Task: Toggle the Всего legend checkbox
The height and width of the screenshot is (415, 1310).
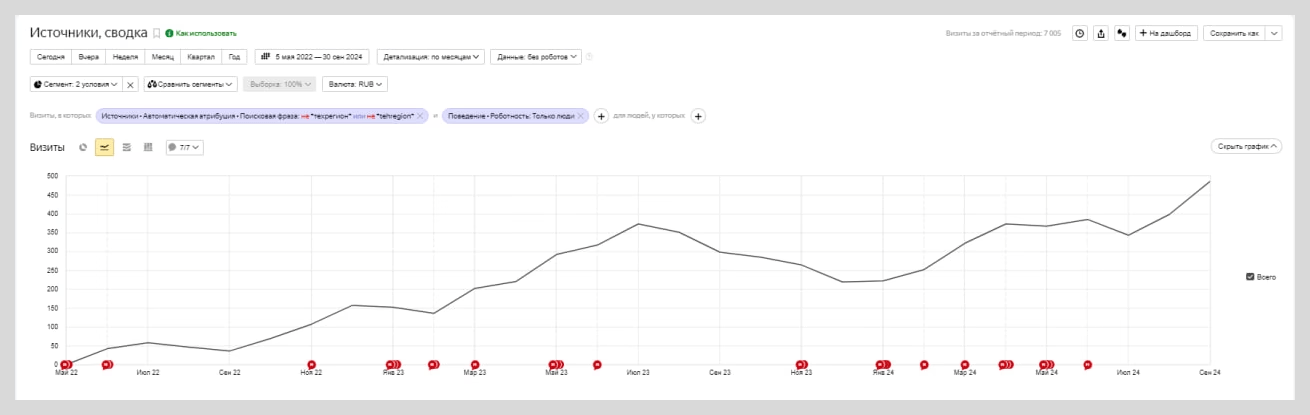Action: [x=1250, y=276]
